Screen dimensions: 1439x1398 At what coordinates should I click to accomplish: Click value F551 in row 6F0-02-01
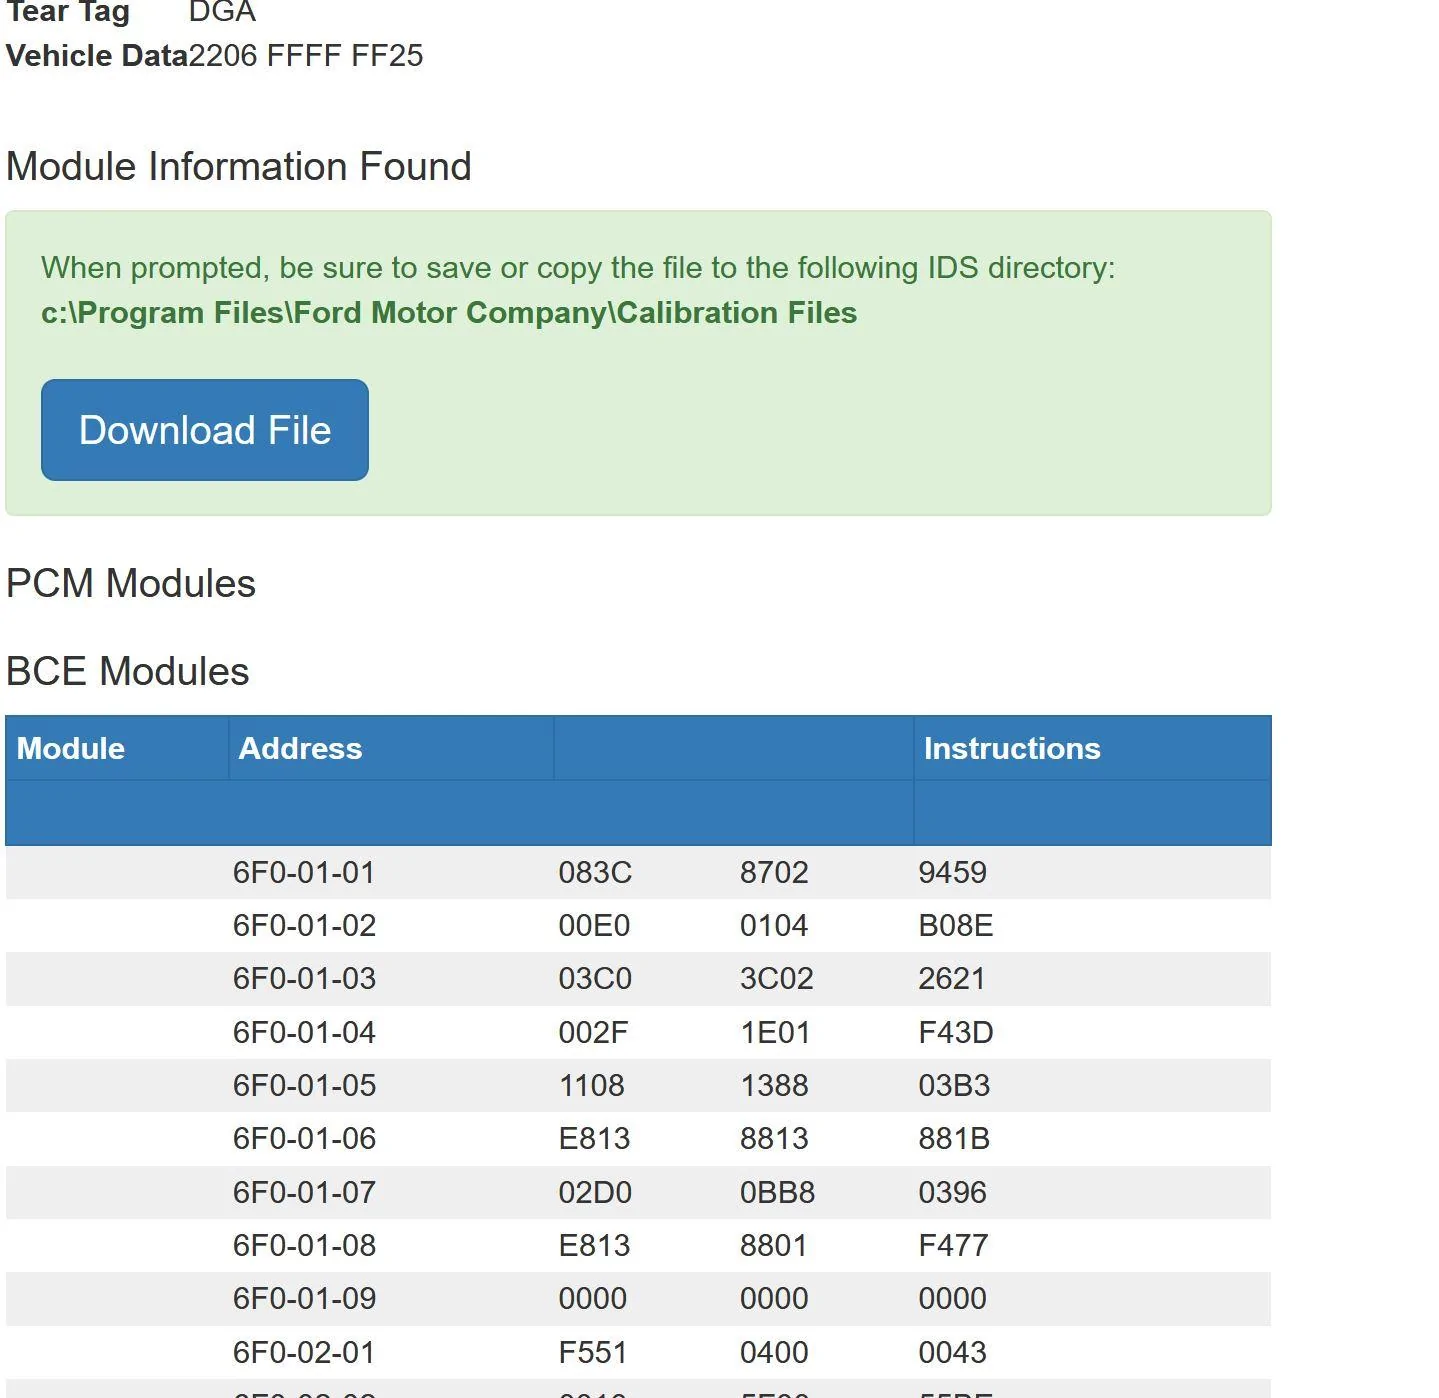coord(592,1352)
